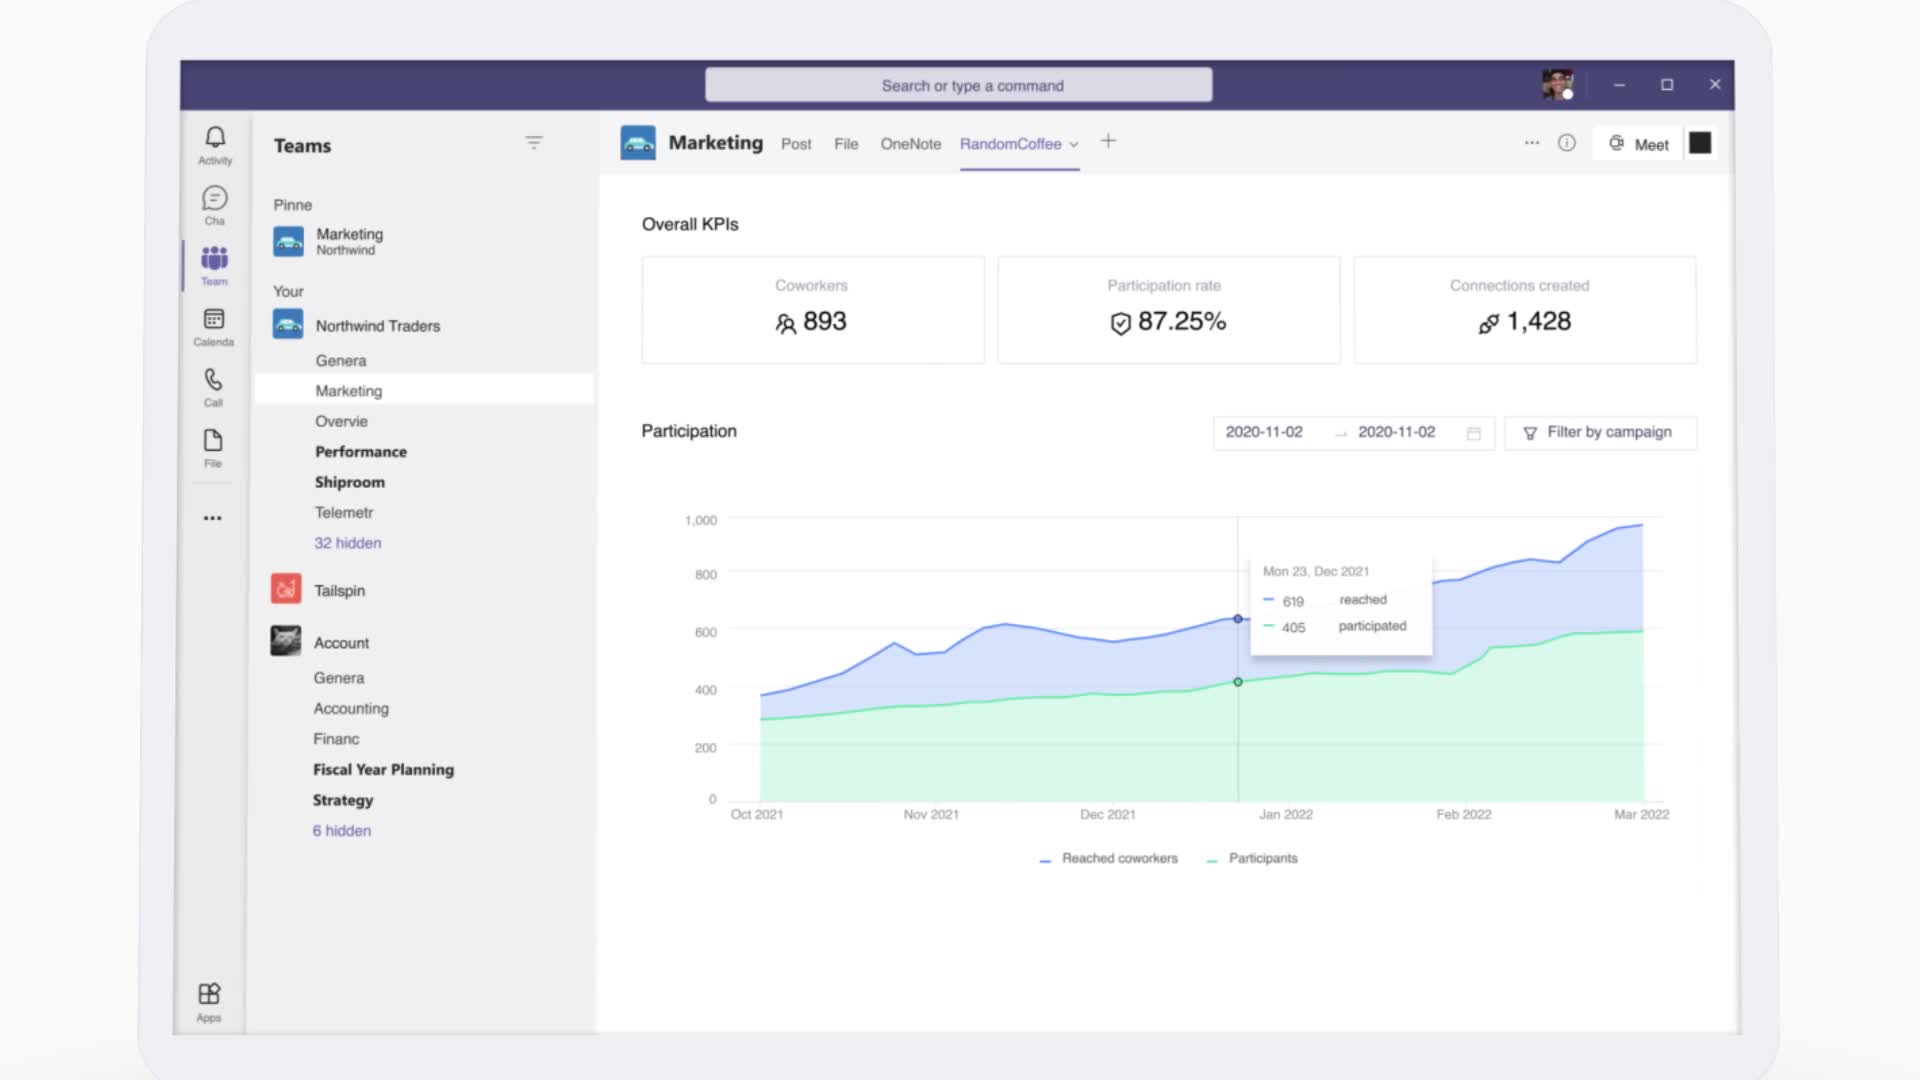The image size is (1920, 1080).
Task: Add a new tab with plus icon
Action: pyautogui.click(x=1108, y=141)
